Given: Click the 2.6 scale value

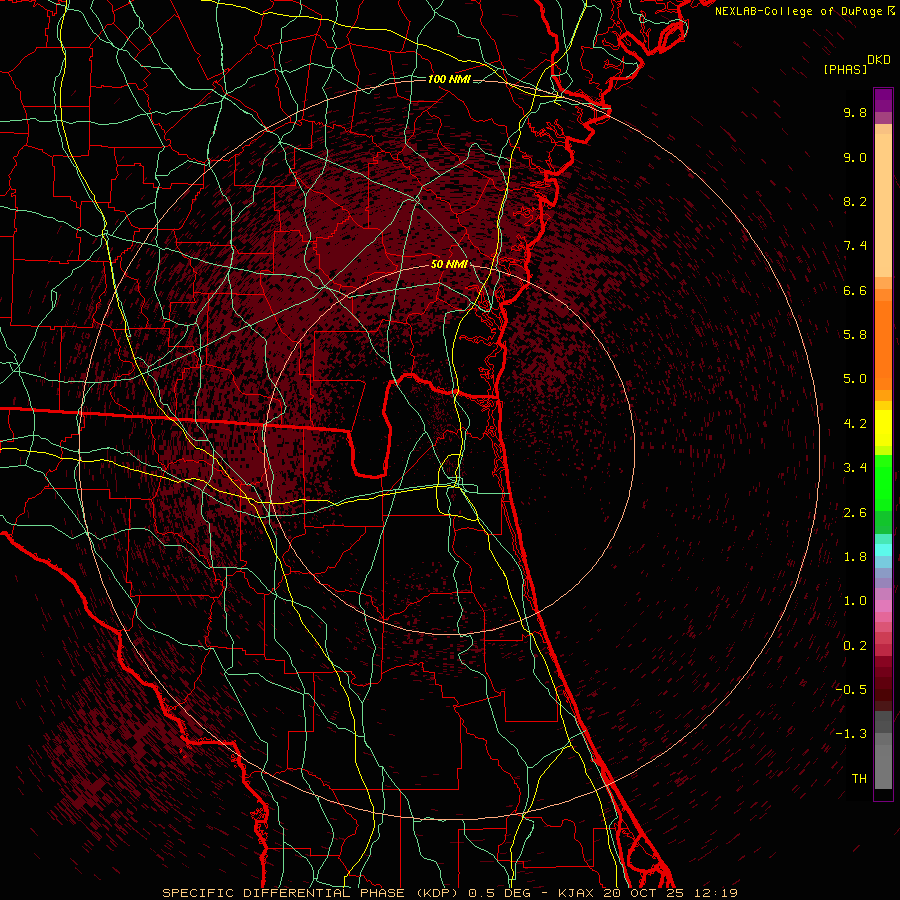Looking at the screenshot, I should 855,513.
